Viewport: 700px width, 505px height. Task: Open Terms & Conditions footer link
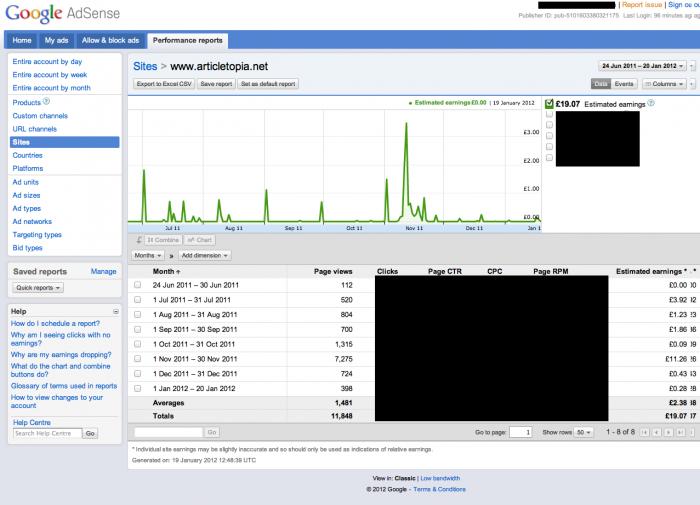pyautogui.click(x=439, y=489)
